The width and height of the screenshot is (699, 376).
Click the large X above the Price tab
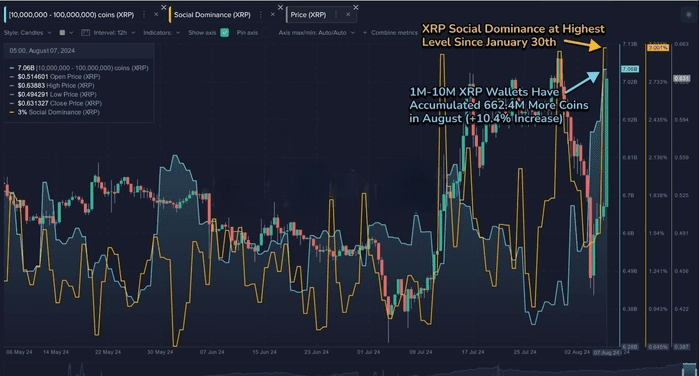point(356,7)
